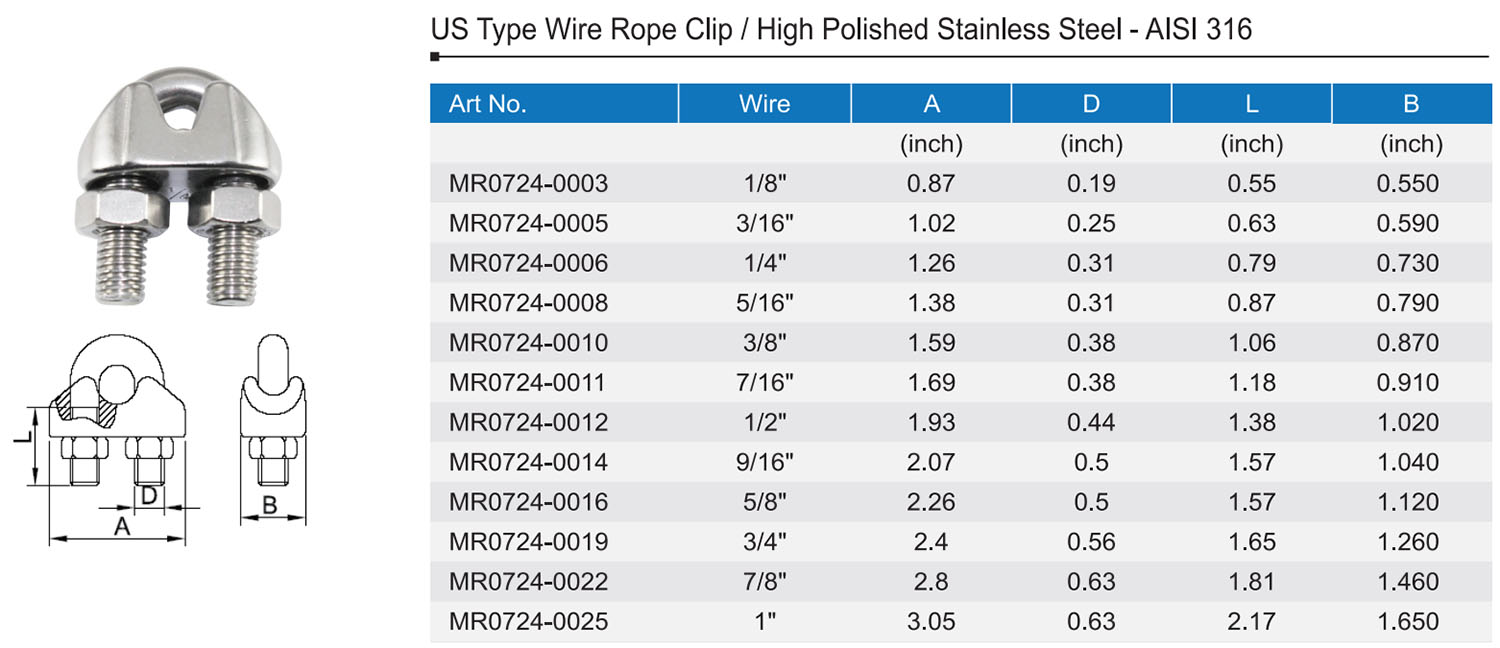
Task: Click the 'A' dimension label on the diagram
Action: [x=122, y=527]
